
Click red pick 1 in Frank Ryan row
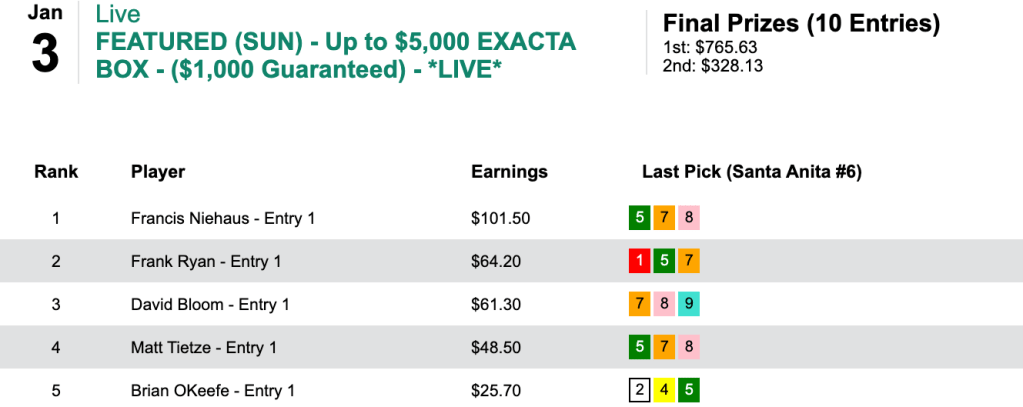[638, 262]
